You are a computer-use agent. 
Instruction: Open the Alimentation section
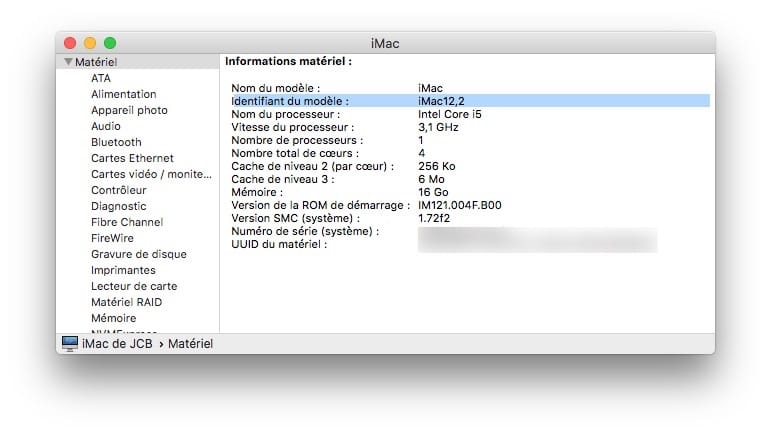pos(123,94)
